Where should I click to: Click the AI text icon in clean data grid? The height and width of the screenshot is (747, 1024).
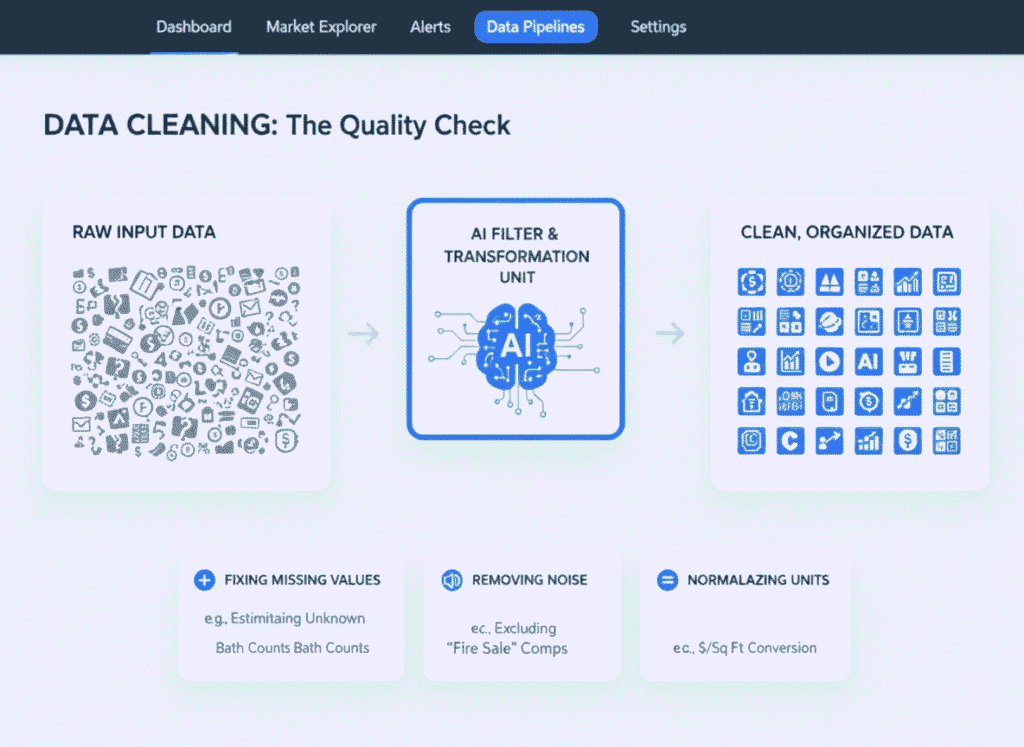pyautogui.click(x=868, y=361)
